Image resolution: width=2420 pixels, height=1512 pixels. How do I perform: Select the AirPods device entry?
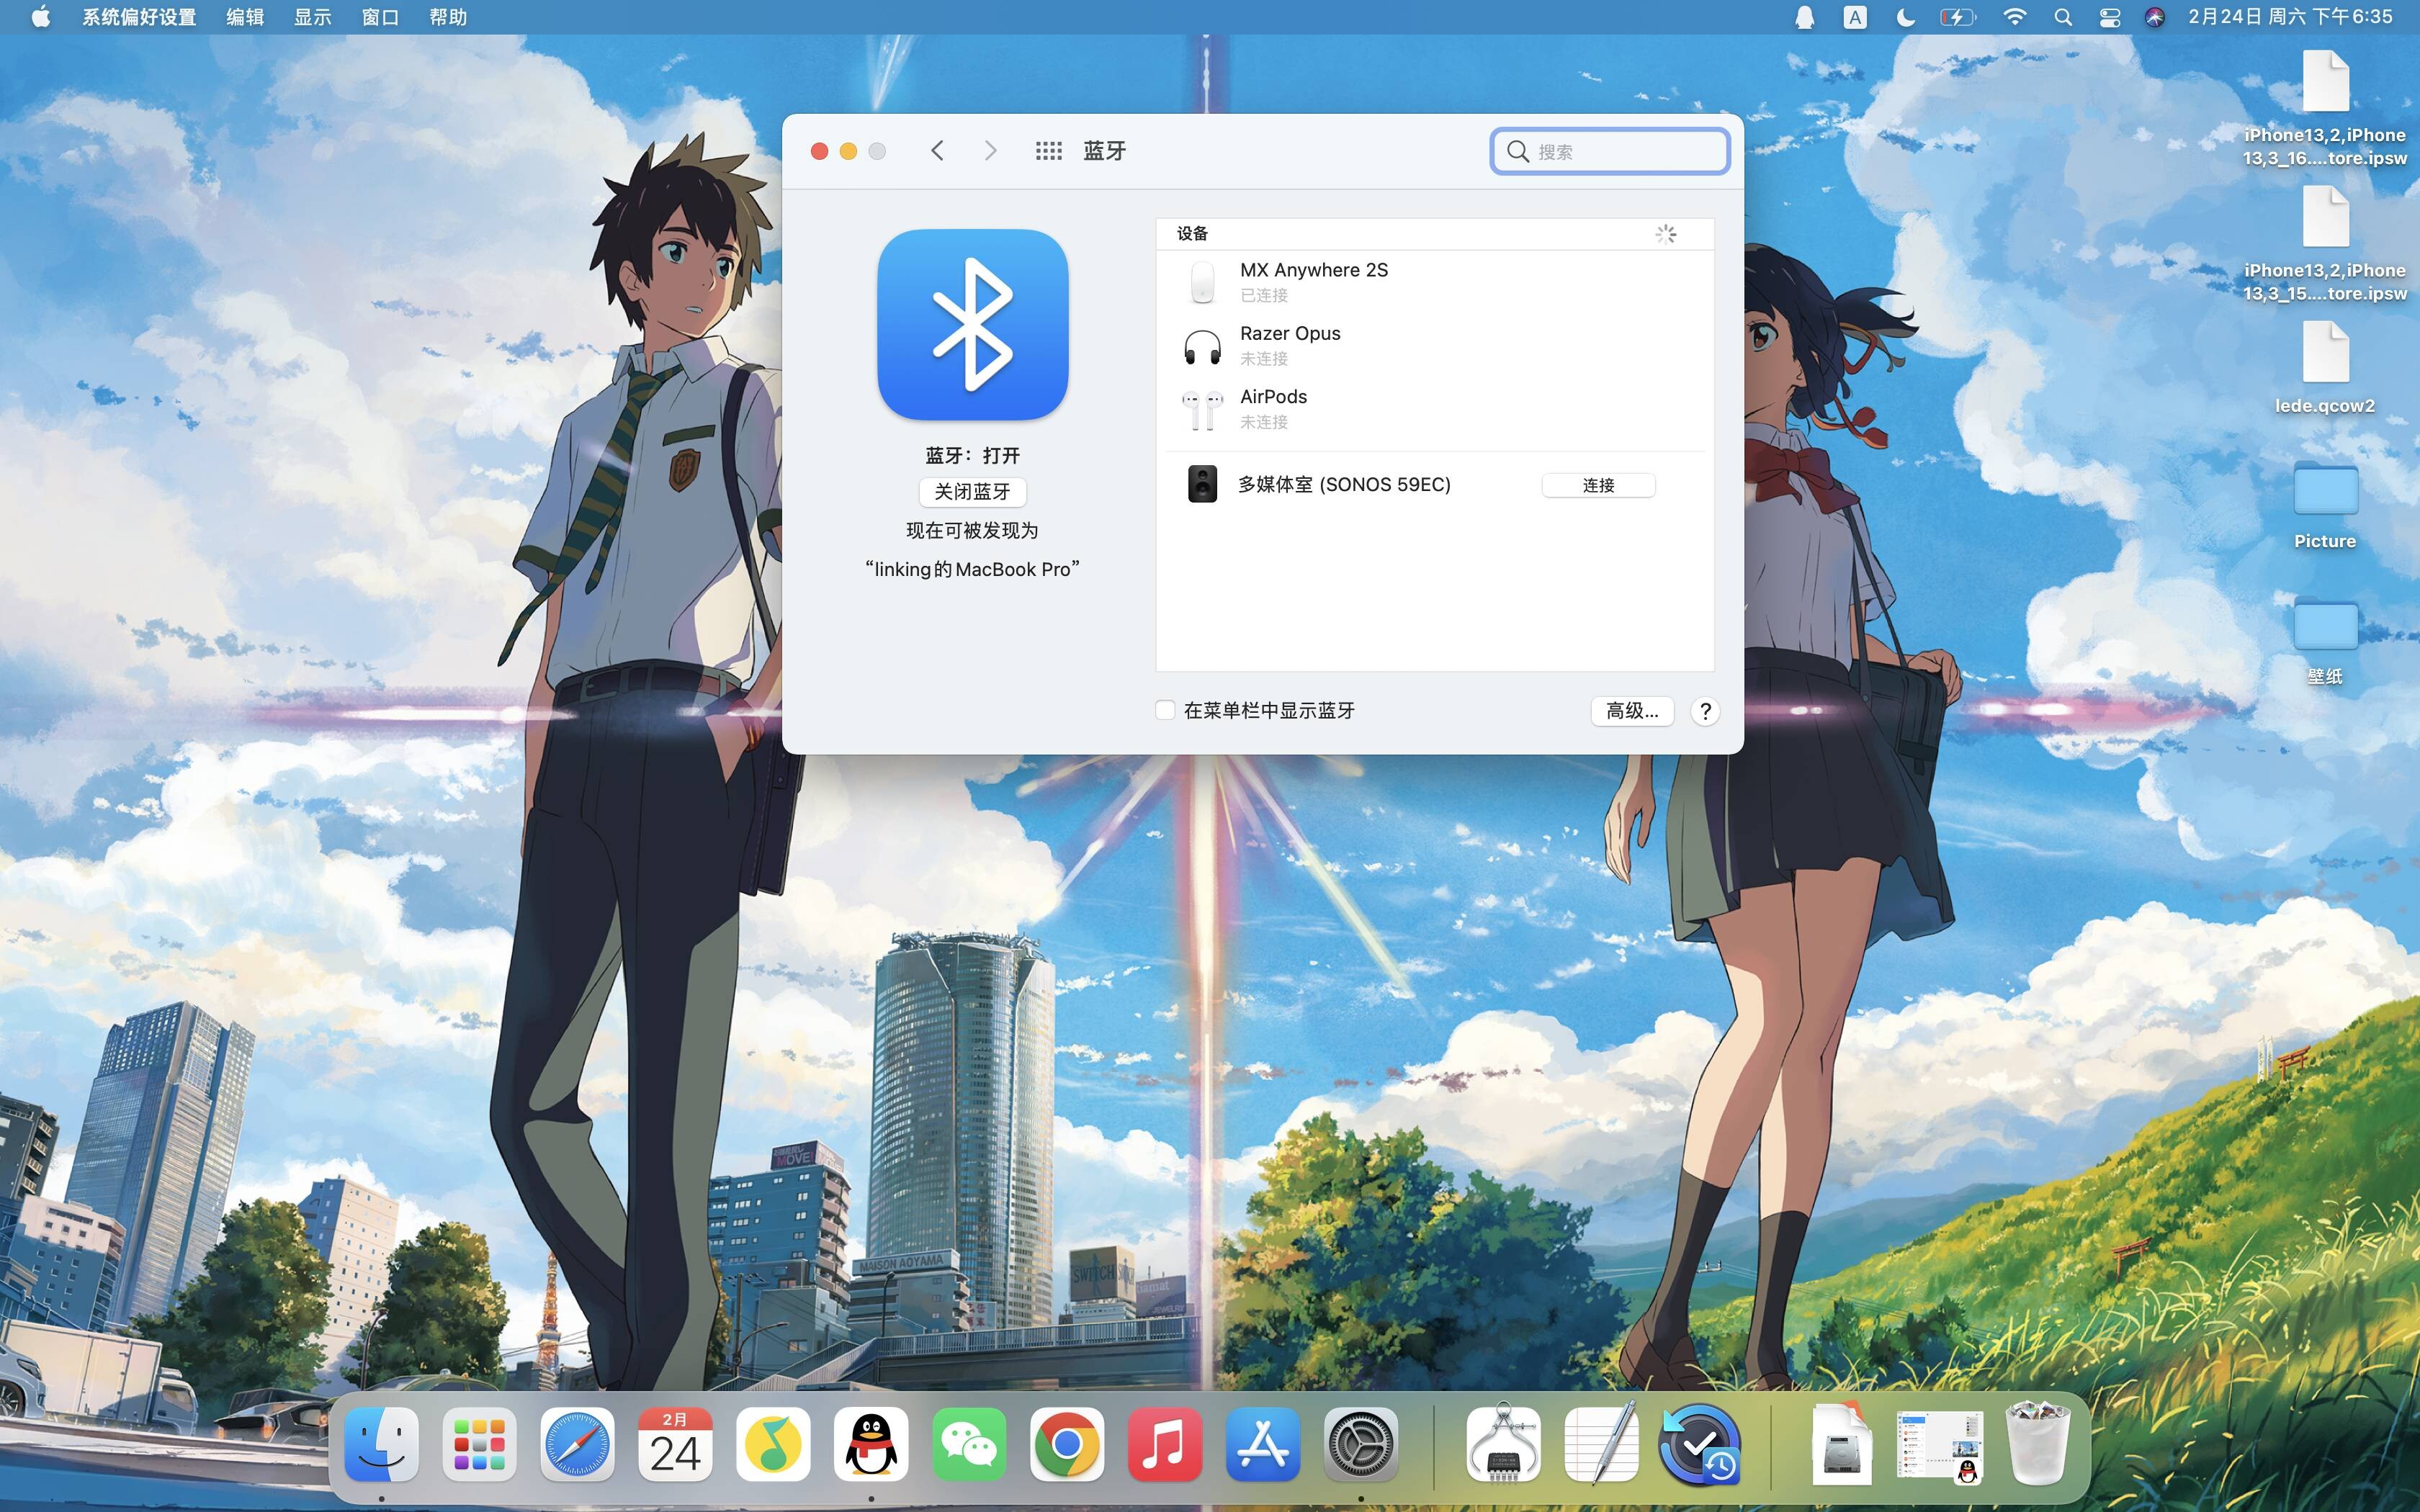tap(1273, 408)
